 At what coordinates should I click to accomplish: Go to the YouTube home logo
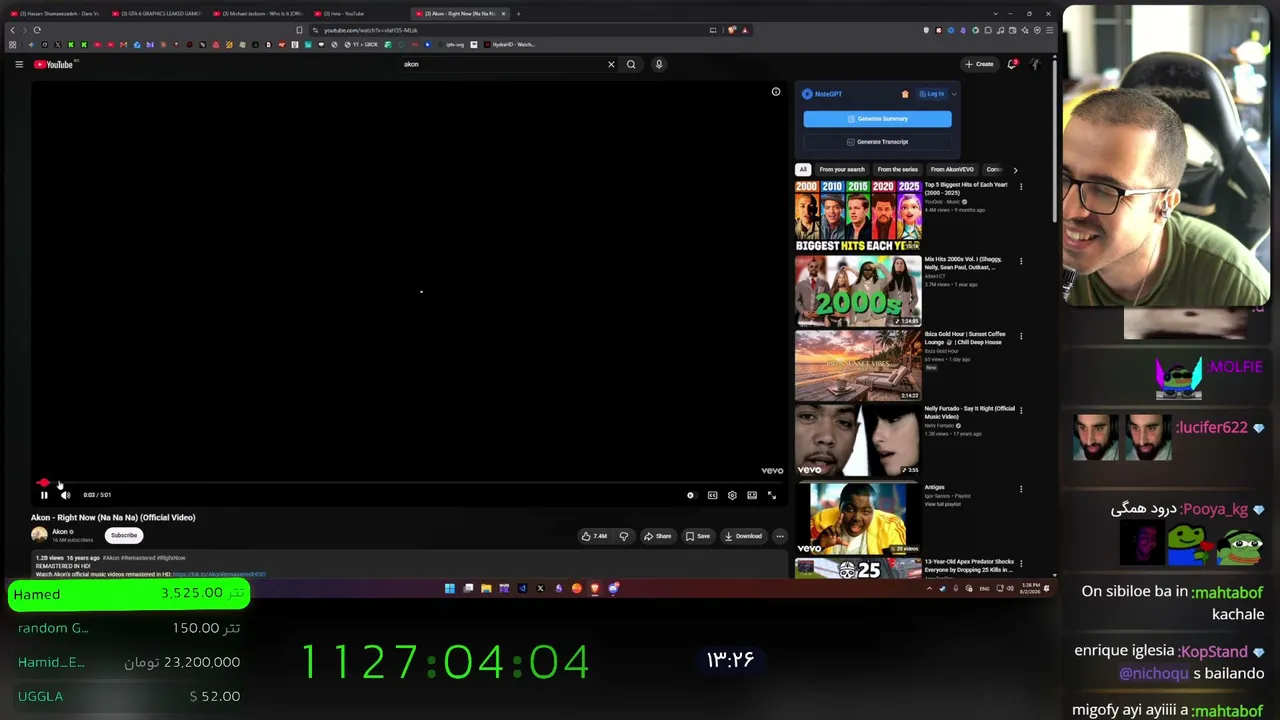click(x=55, y=64)
